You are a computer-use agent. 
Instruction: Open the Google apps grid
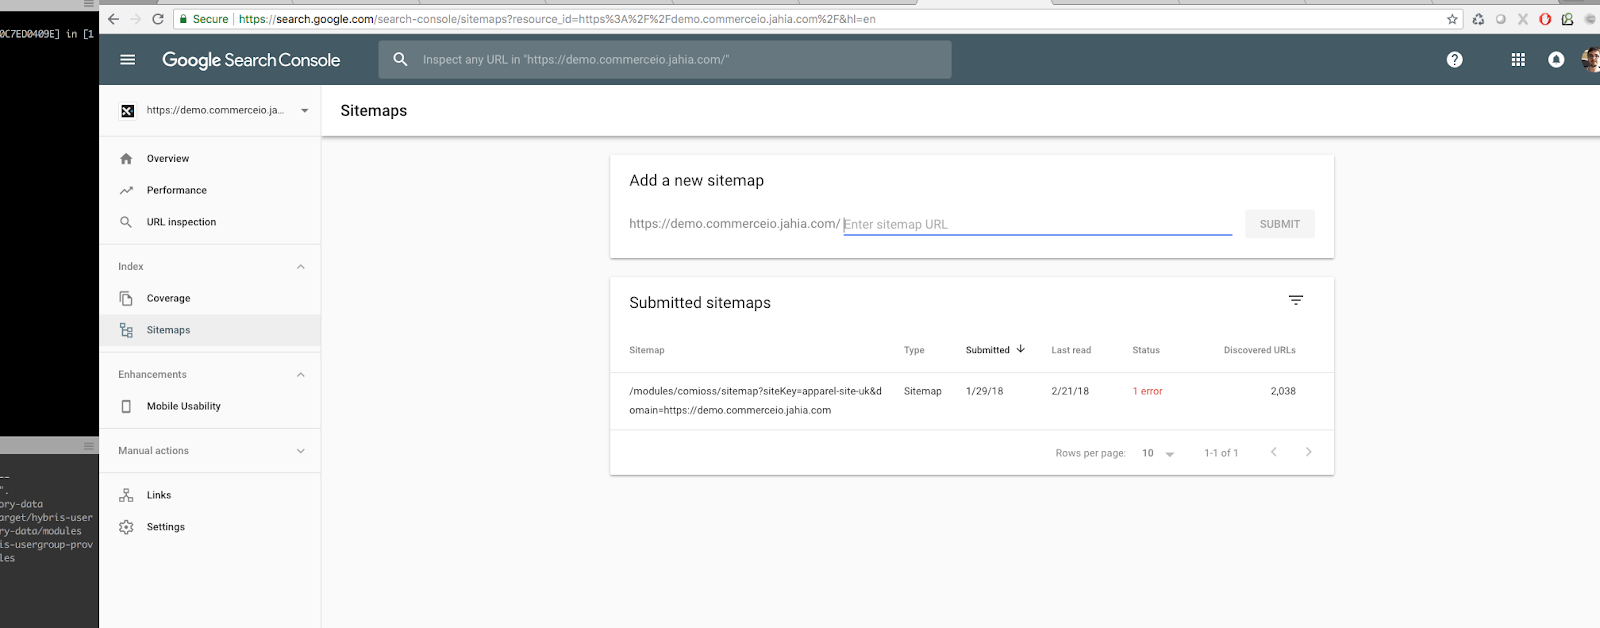1518,60
